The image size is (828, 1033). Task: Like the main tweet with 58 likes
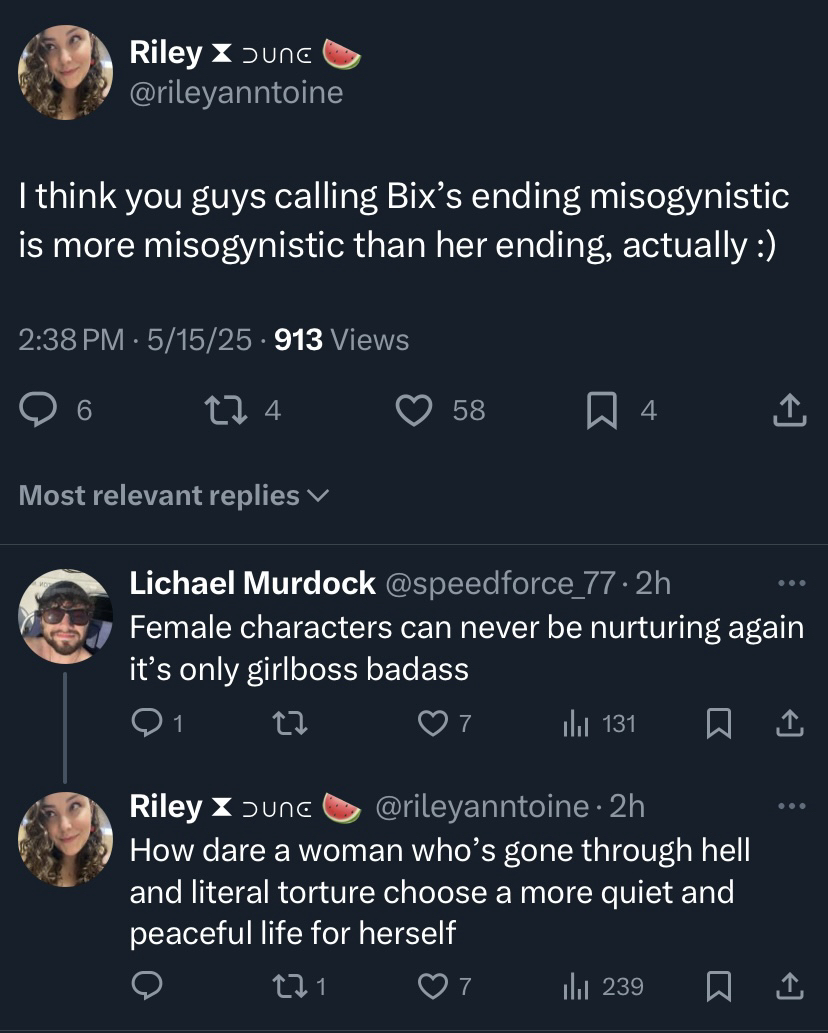(x=413, y=409)
